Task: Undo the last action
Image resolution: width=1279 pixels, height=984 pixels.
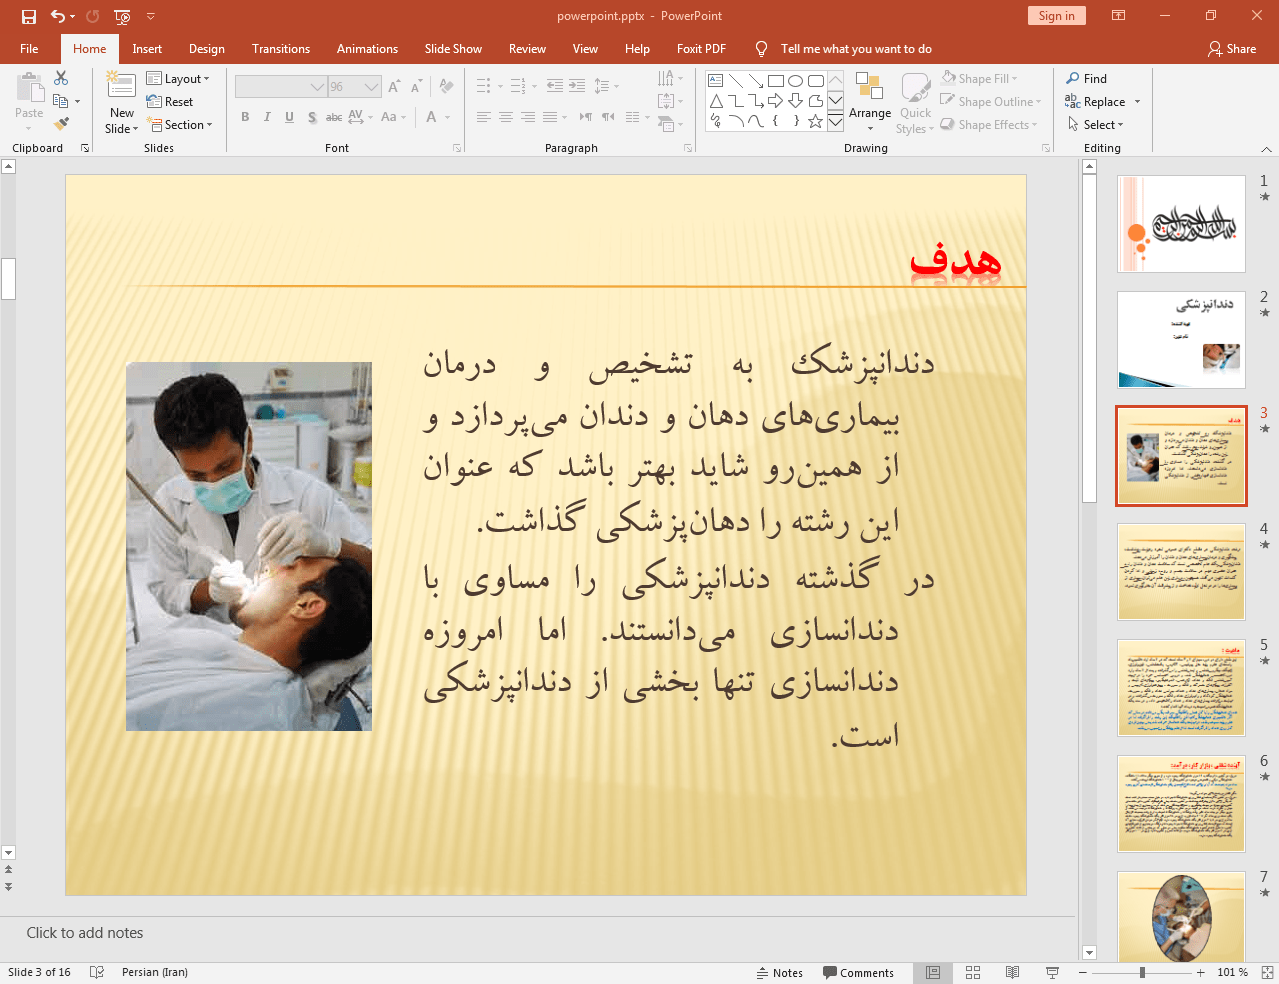Action: click(58, 16)
